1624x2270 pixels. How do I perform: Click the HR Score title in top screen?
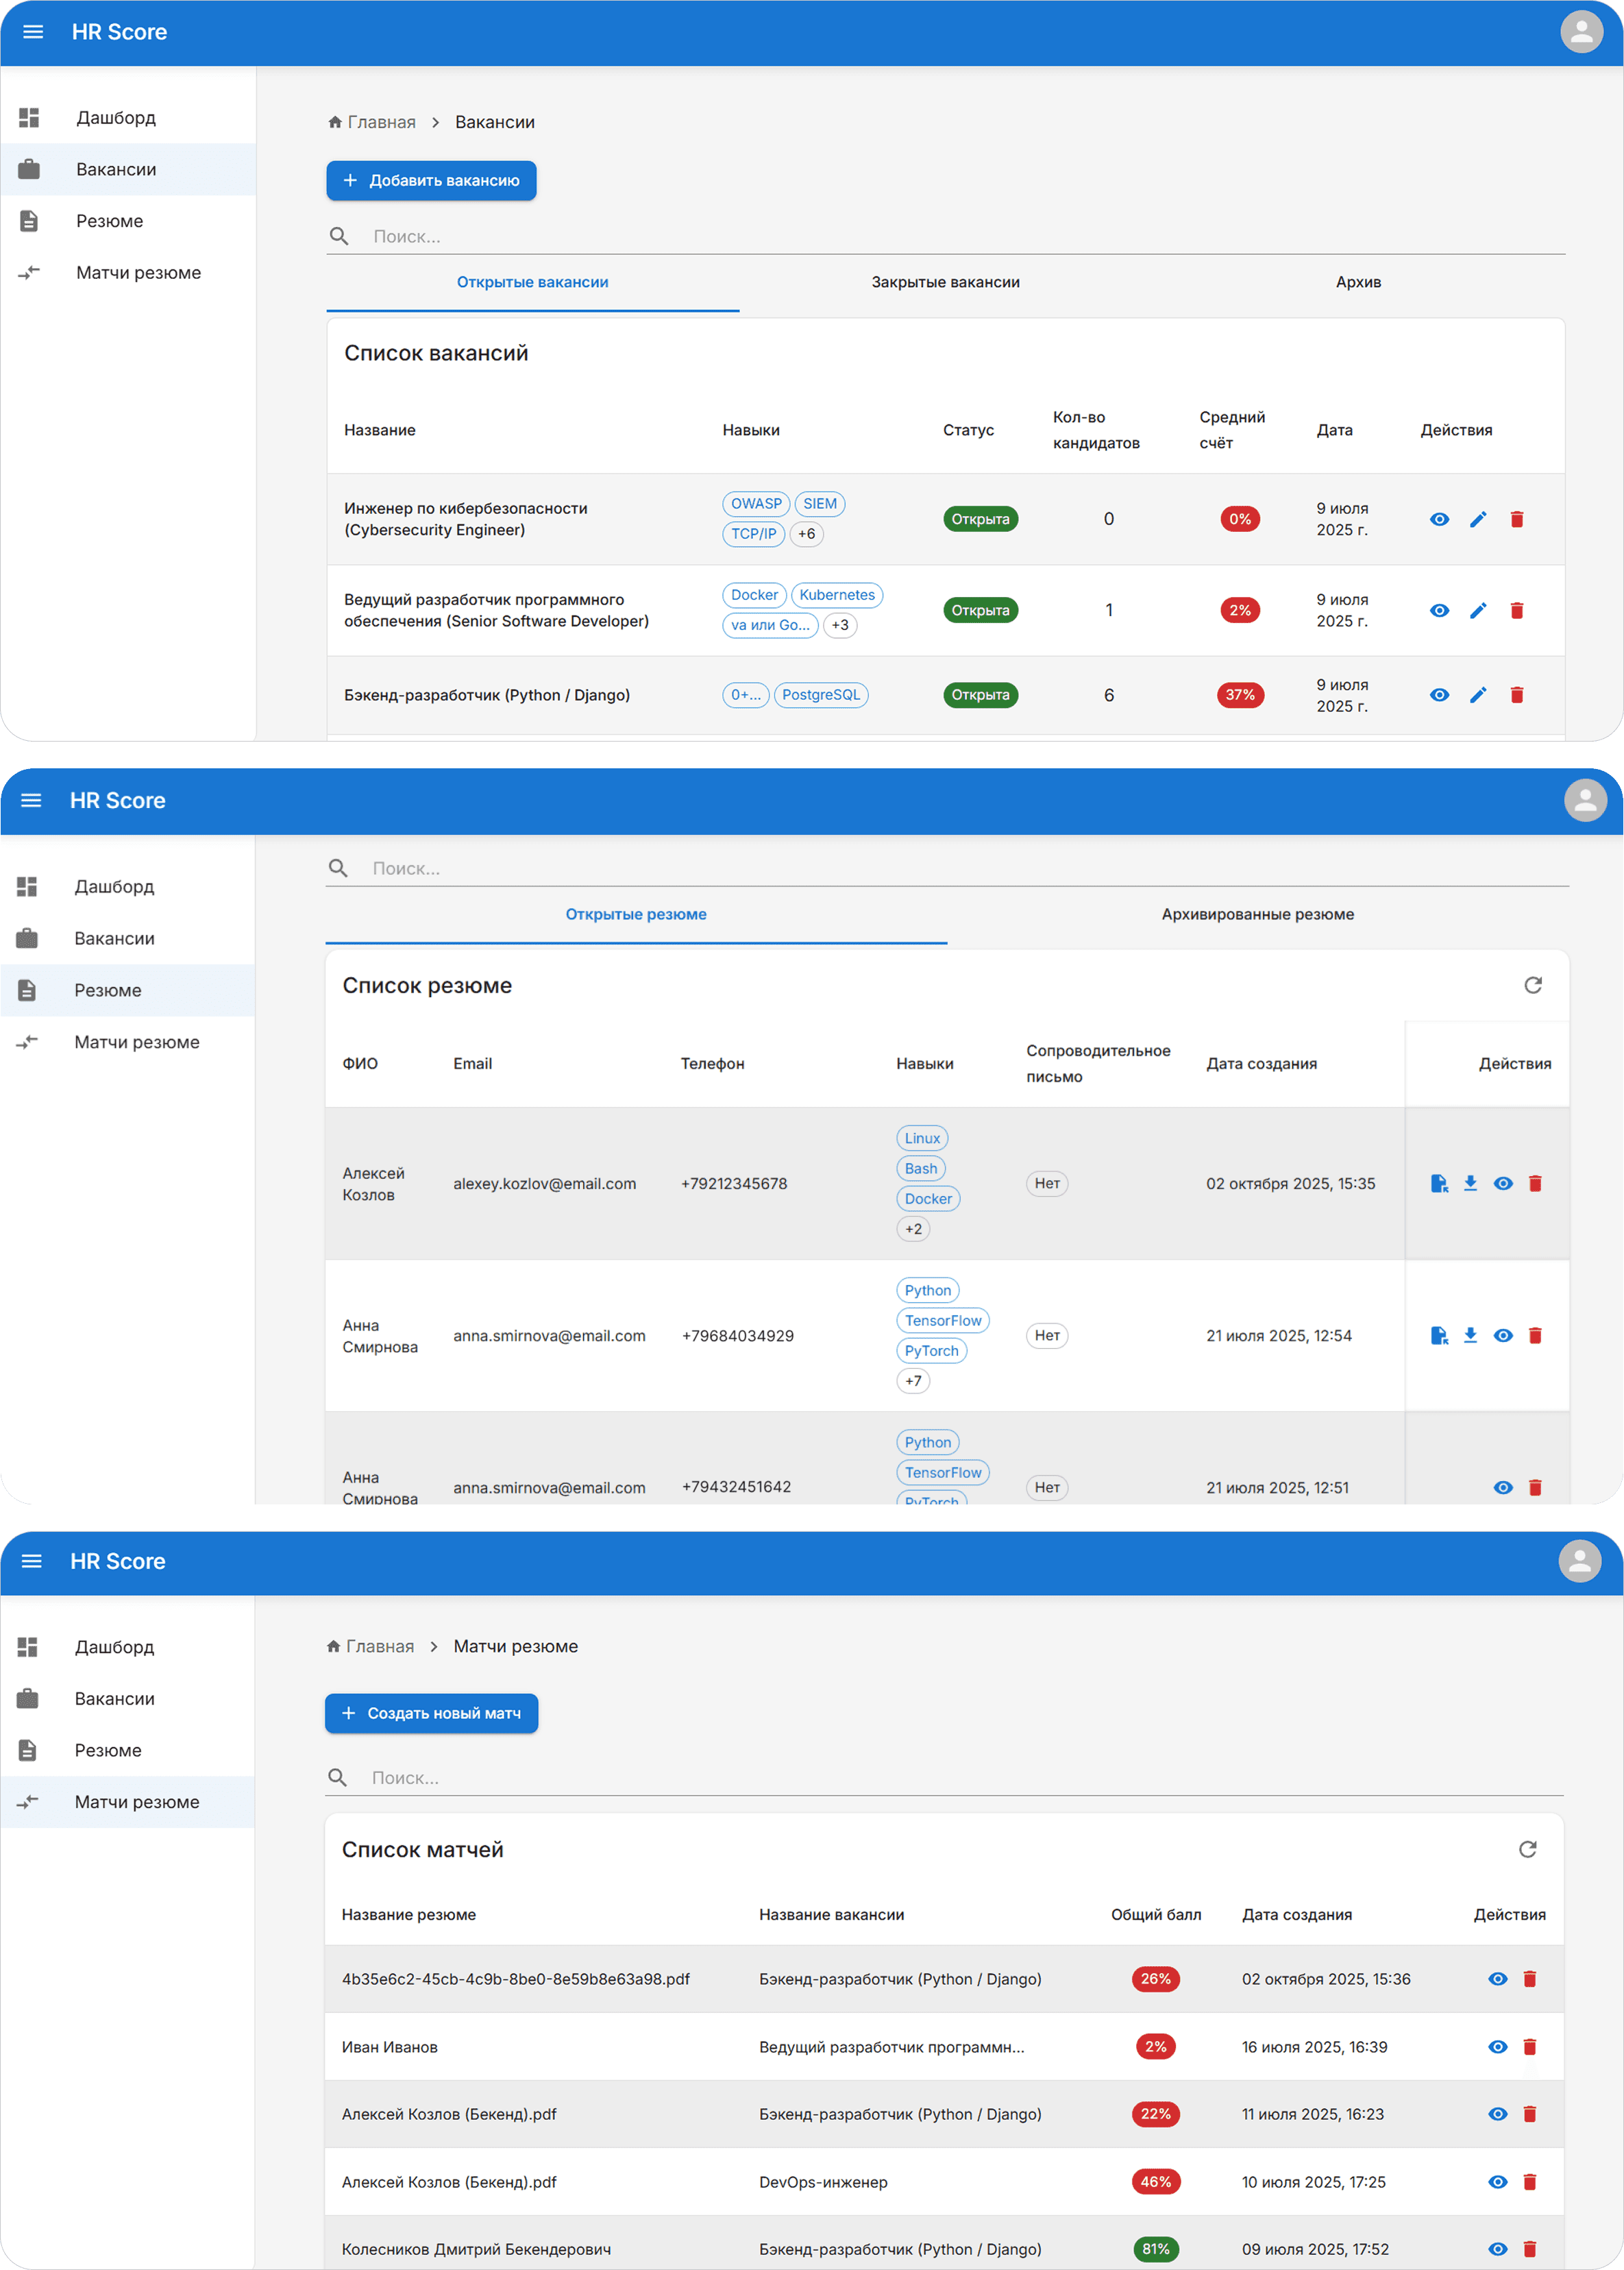119,32
